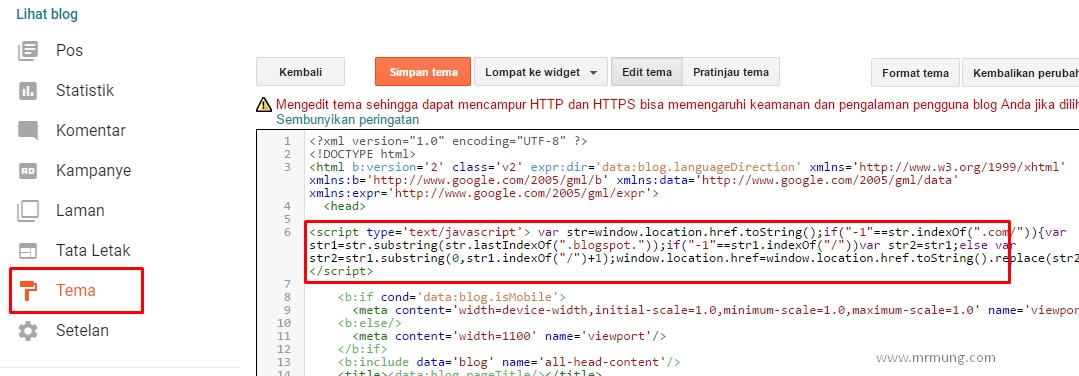1079x376 pixels.
Task: Click the b:if cond='data:blog.isMobile' line
Action: [x=451, y=297]
